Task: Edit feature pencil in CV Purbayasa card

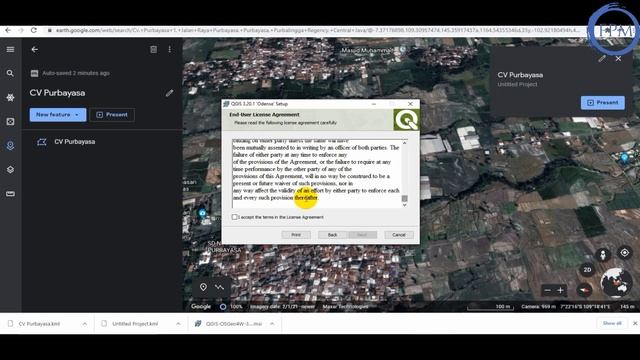Action: point(602,59)
